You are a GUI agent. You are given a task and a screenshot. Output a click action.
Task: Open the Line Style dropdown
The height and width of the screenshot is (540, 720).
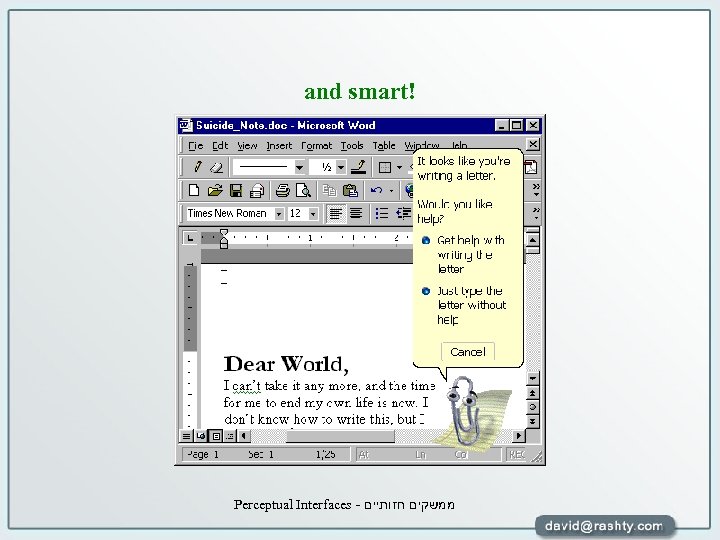coord(299,168)
